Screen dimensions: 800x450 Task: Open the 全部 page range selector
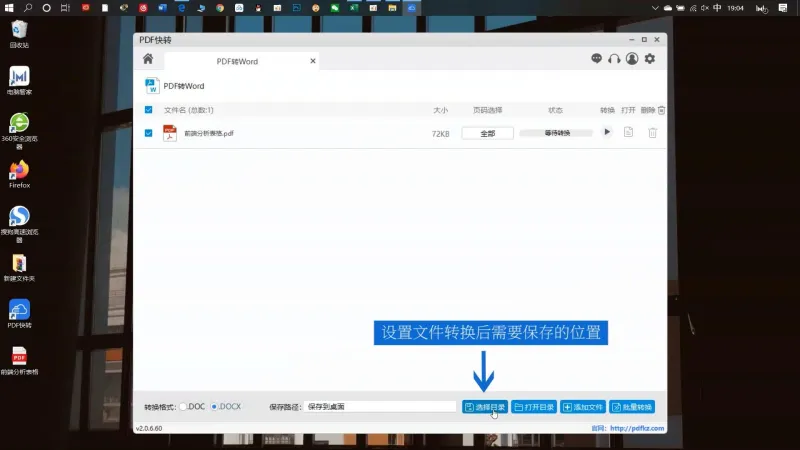click(487, 133)
